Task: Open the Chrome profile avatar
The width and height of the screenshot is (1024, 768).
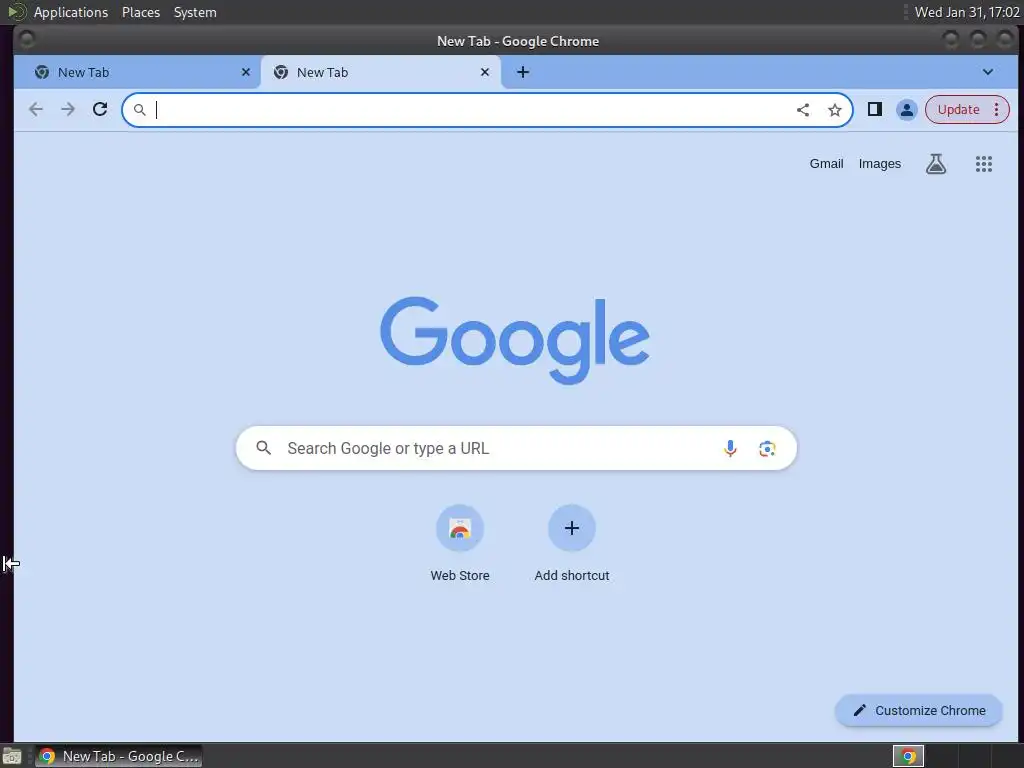Action: pyautogui.click(x=906, y=110)
